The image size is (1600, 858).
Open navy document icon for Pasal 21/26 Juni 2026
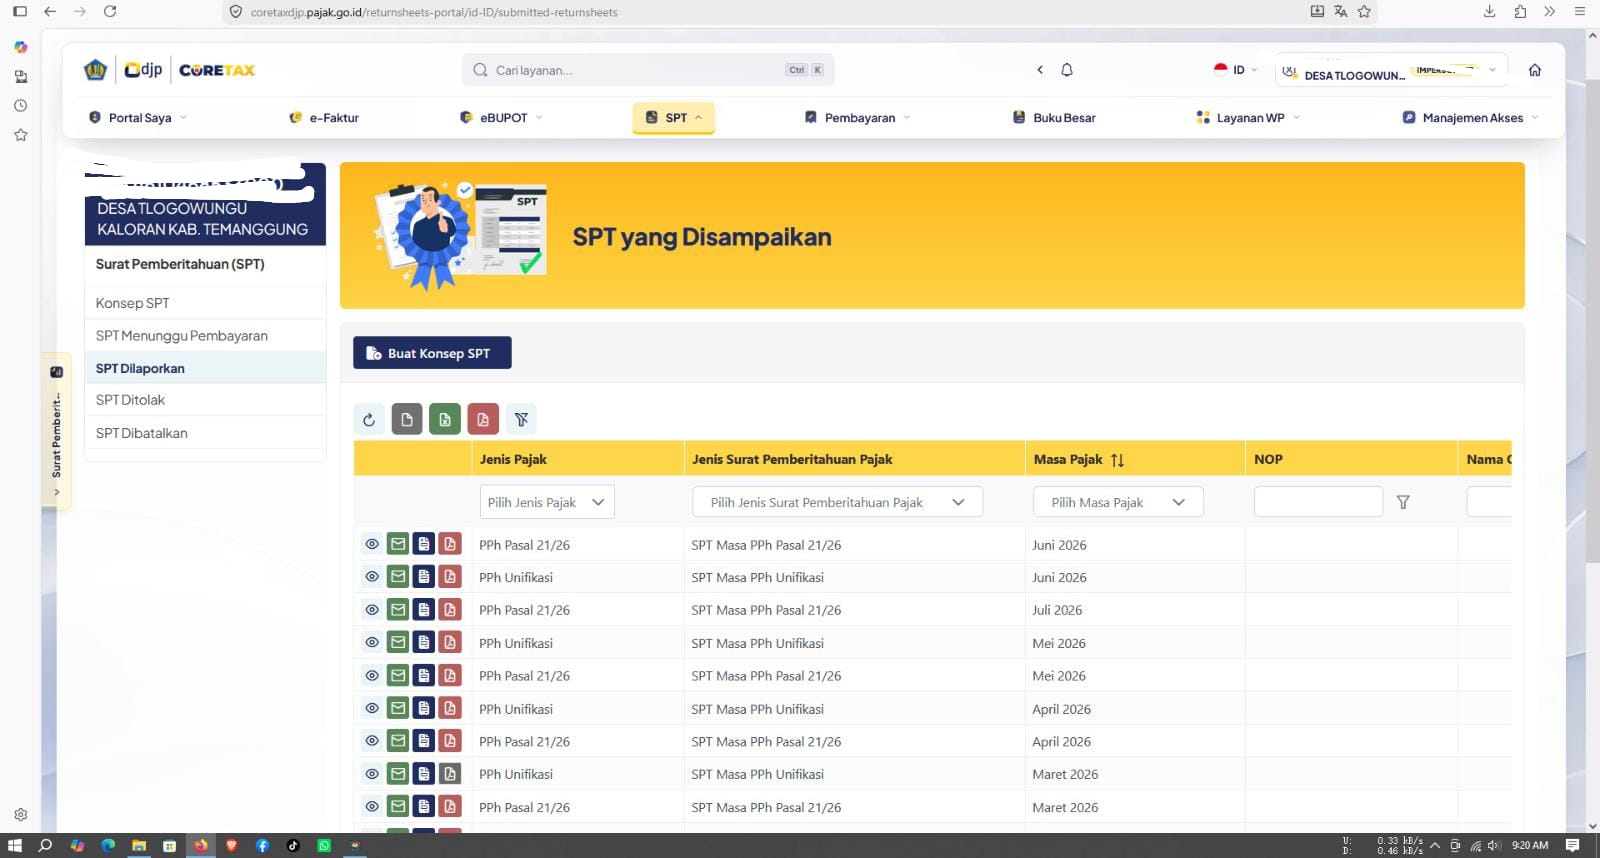pyautogui.click(x=424, y=544)
